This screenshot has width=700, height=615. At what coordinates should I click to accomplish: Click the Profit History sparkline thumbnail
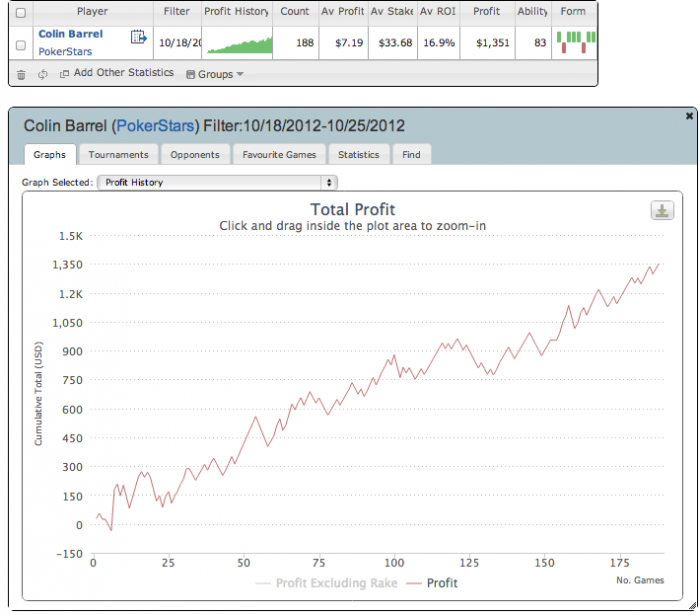(x=240, y=45)
